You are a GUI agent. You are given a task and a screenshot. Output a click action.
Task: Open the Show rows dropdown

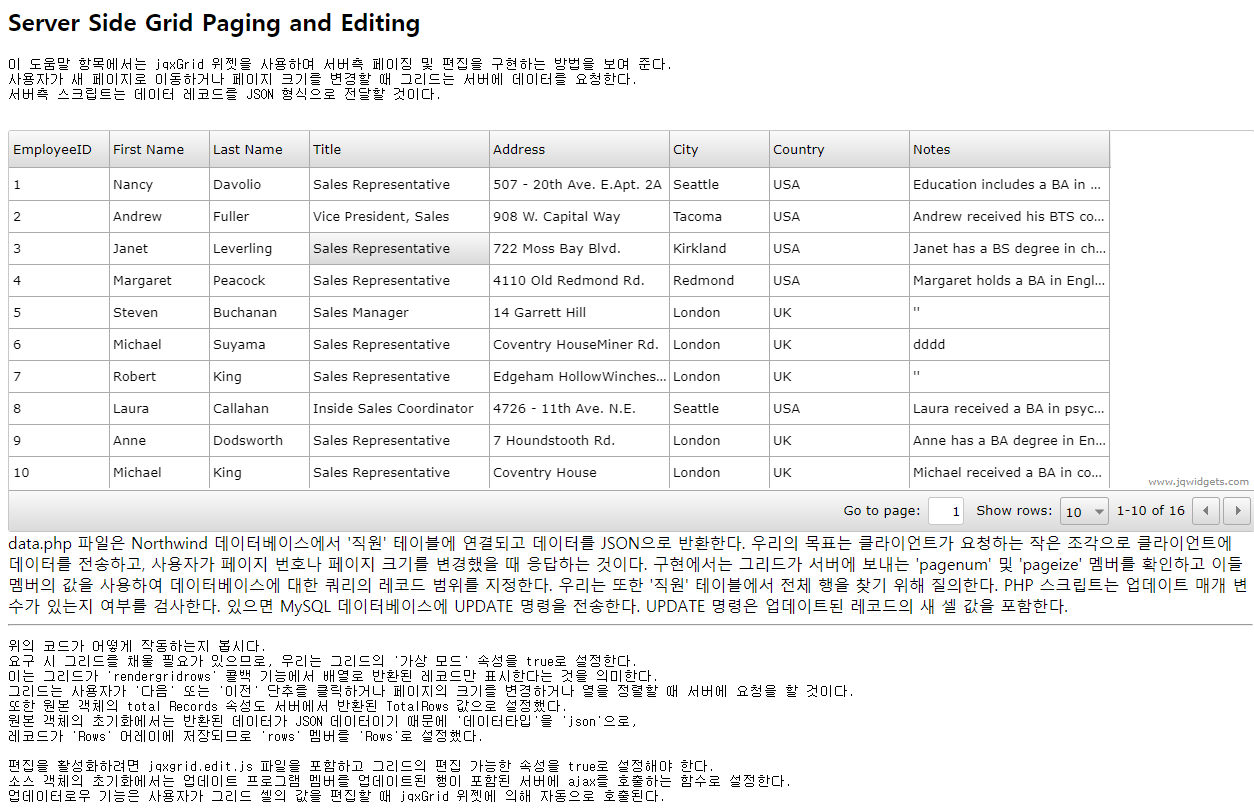point(1084,511)
